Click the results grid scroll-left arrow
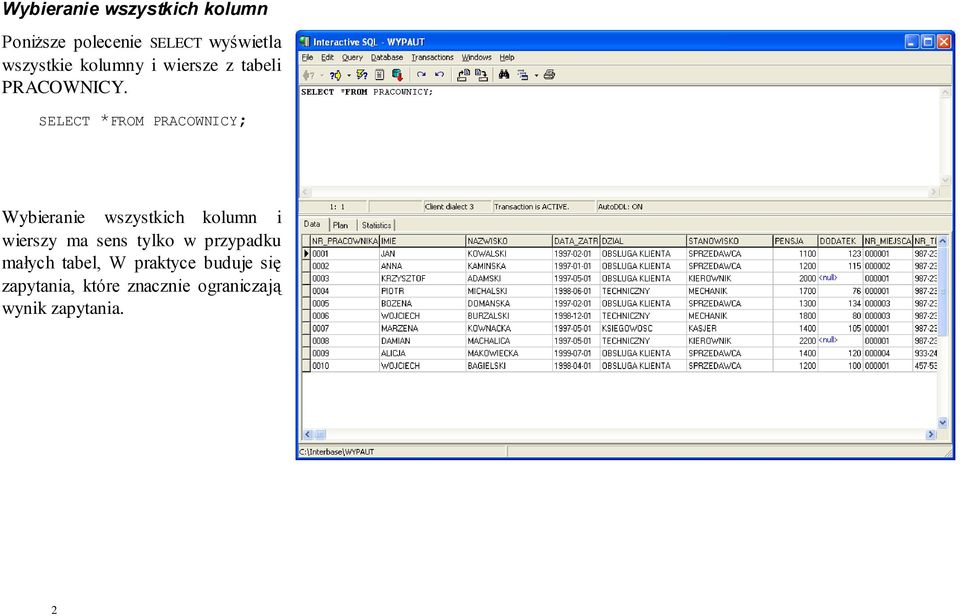This screenshot has width=960, height=616. click(x=307, y=434)
